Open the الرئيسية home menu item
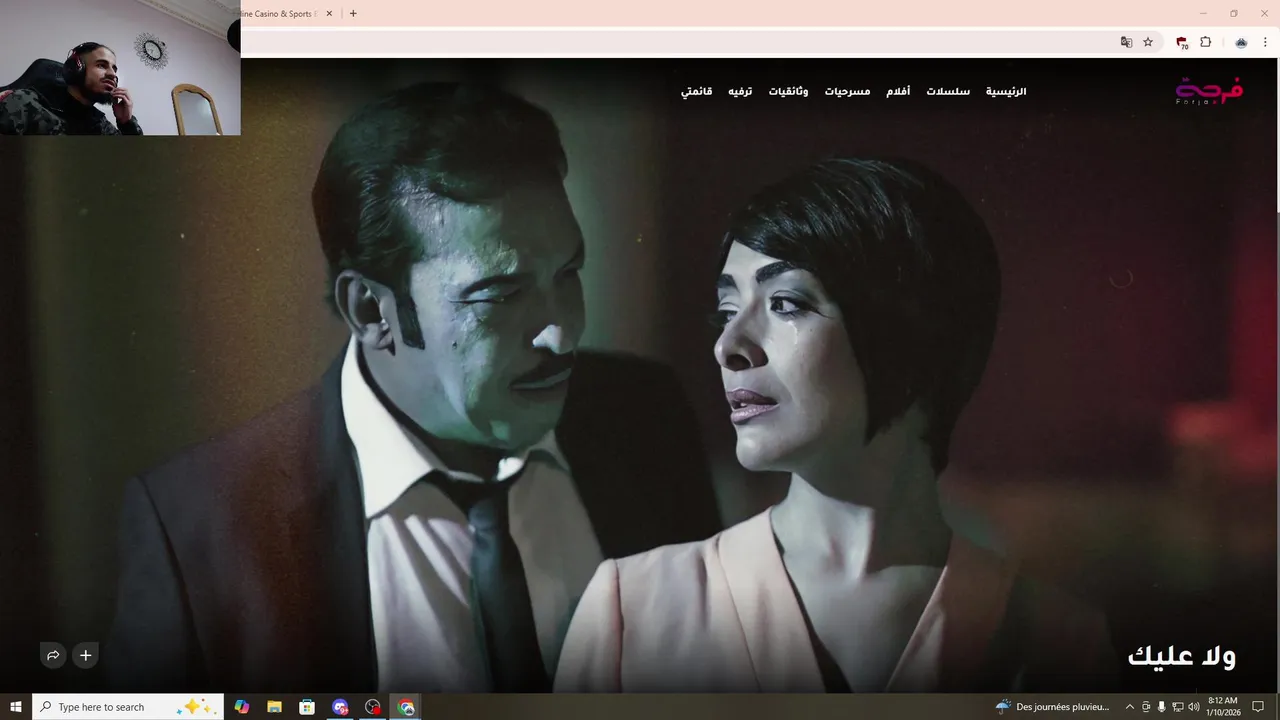The height and width of the screenshot is (720, 1280). click(x=1006, y=91)
